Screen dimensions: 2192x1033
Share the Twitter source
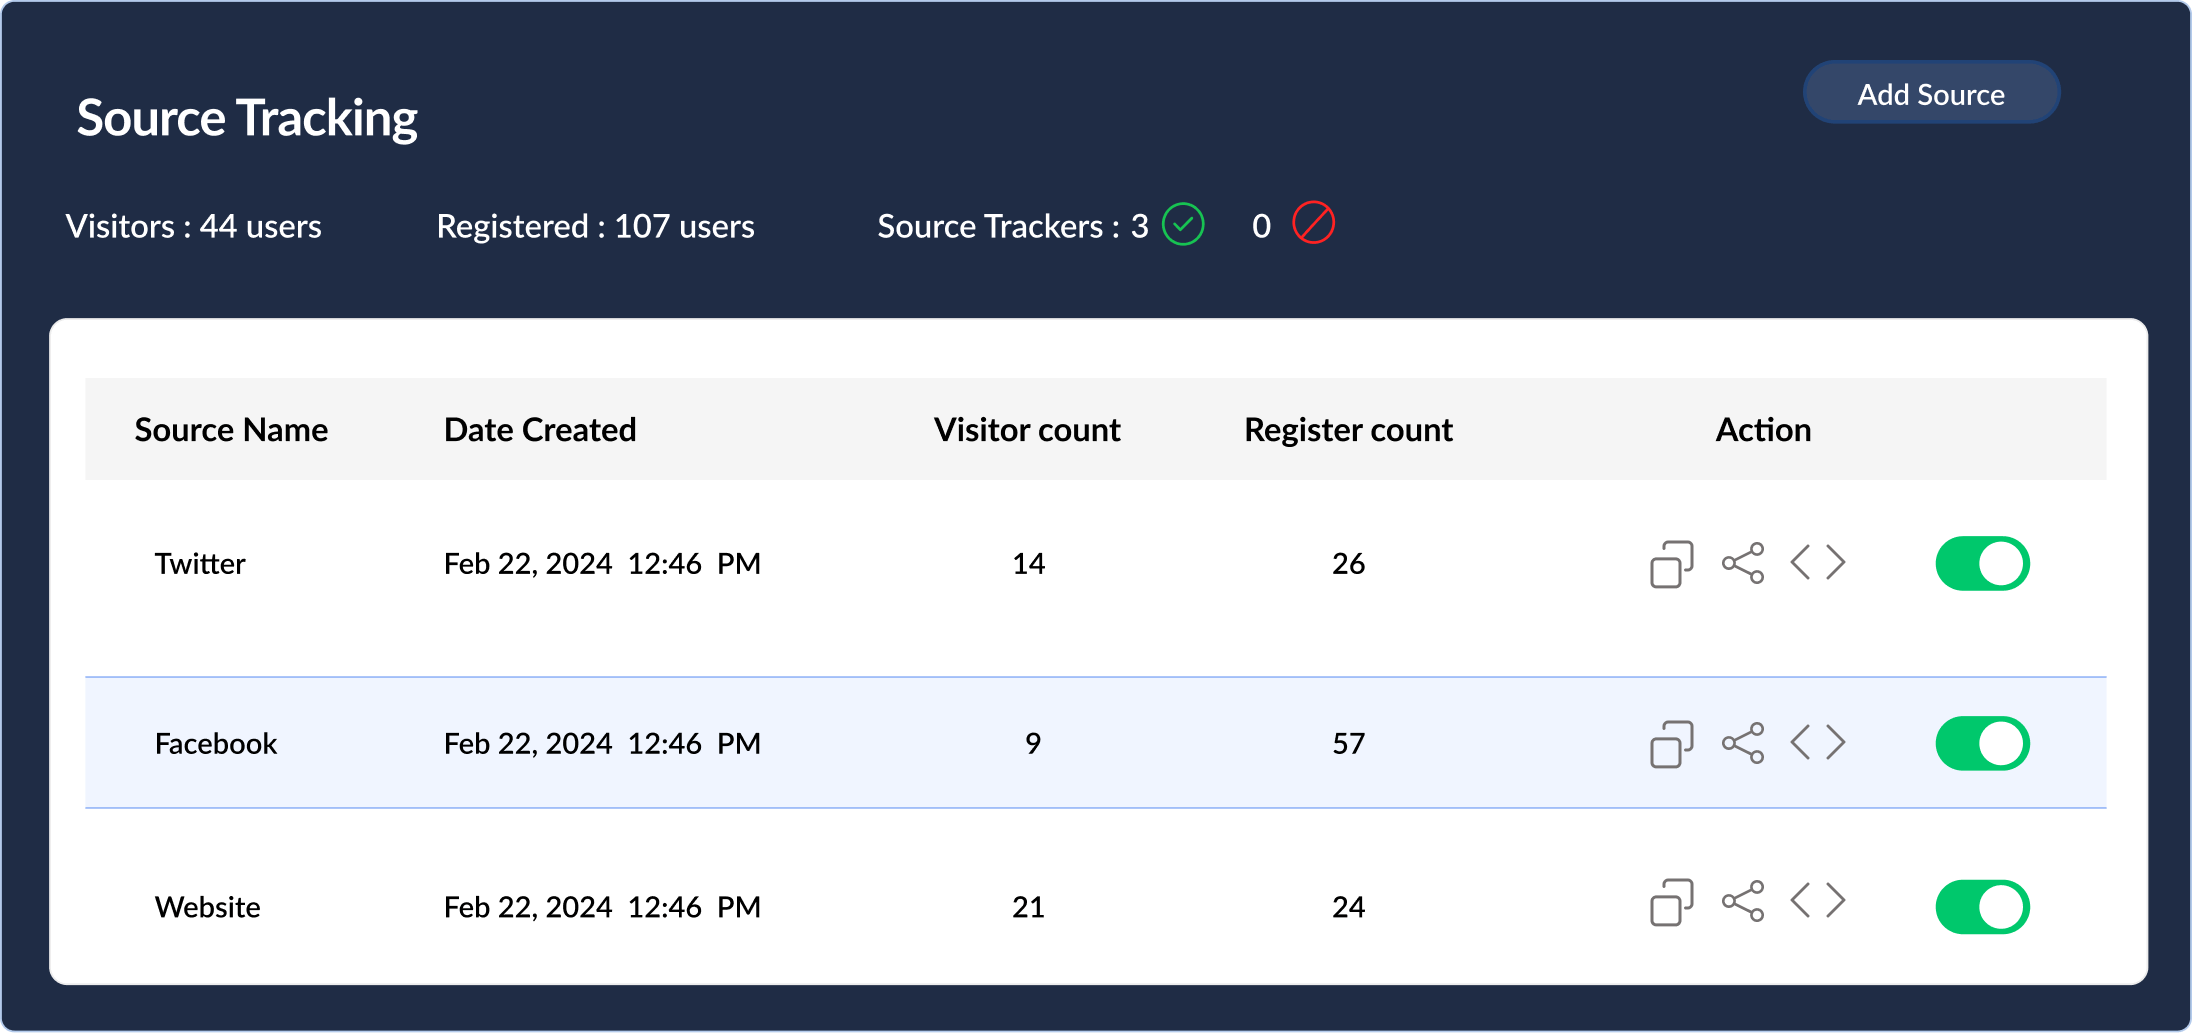1744,563
